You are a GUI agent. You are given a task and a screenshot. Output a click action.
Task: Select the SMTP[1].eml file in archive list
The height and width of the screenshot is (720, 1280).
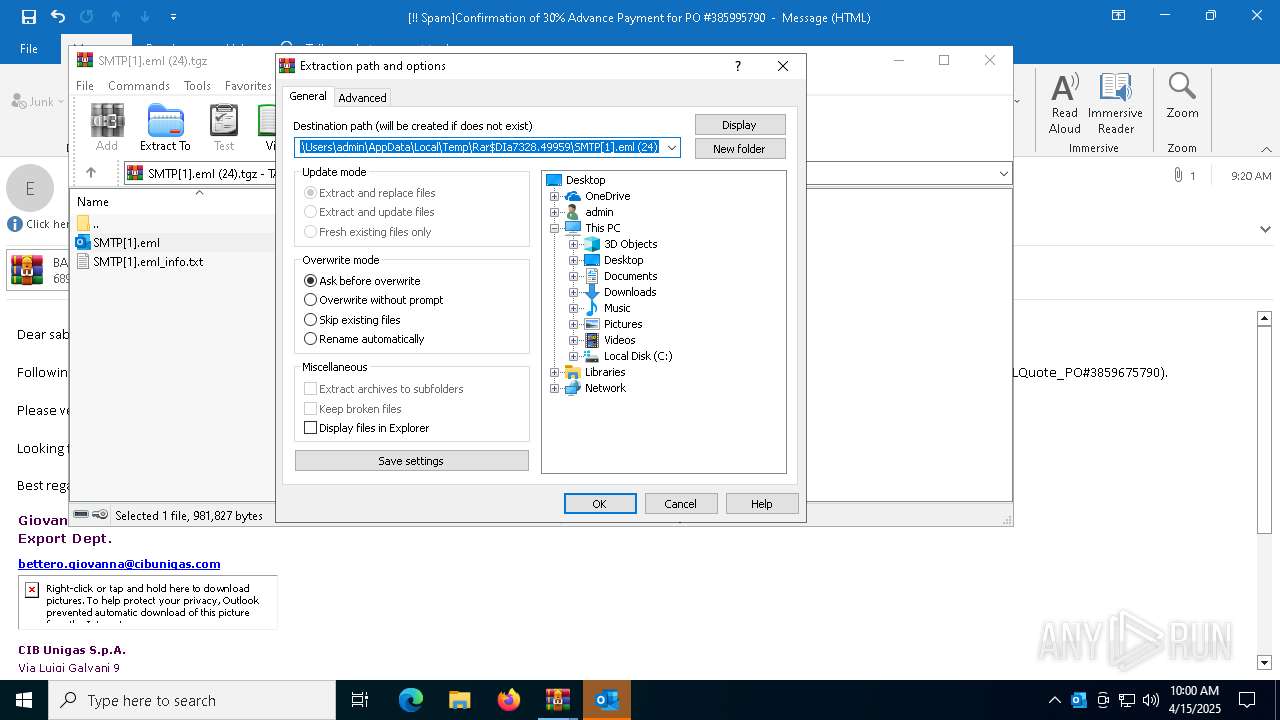[126, 242]
